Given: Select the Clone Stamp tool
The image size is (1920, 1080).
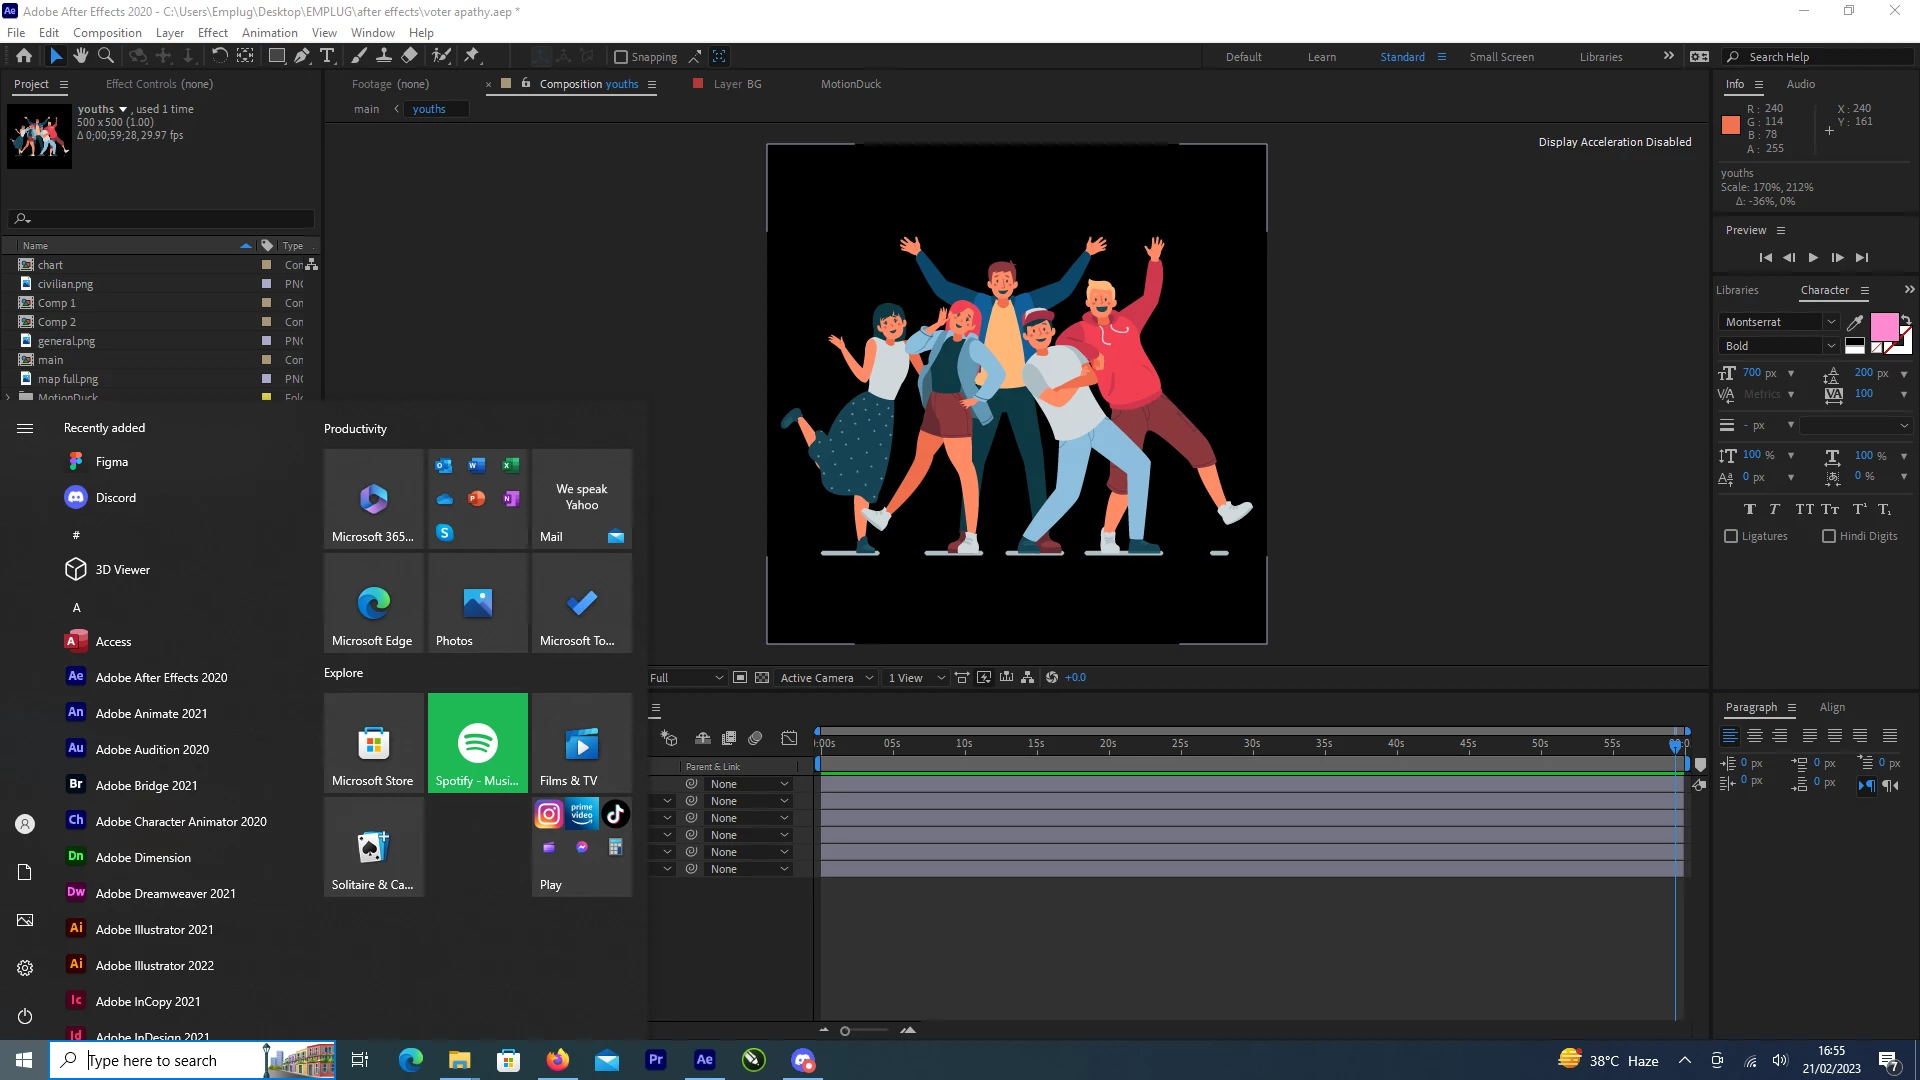Looking at the screenshot, I should pyautogui.click(x=383, y=56).
